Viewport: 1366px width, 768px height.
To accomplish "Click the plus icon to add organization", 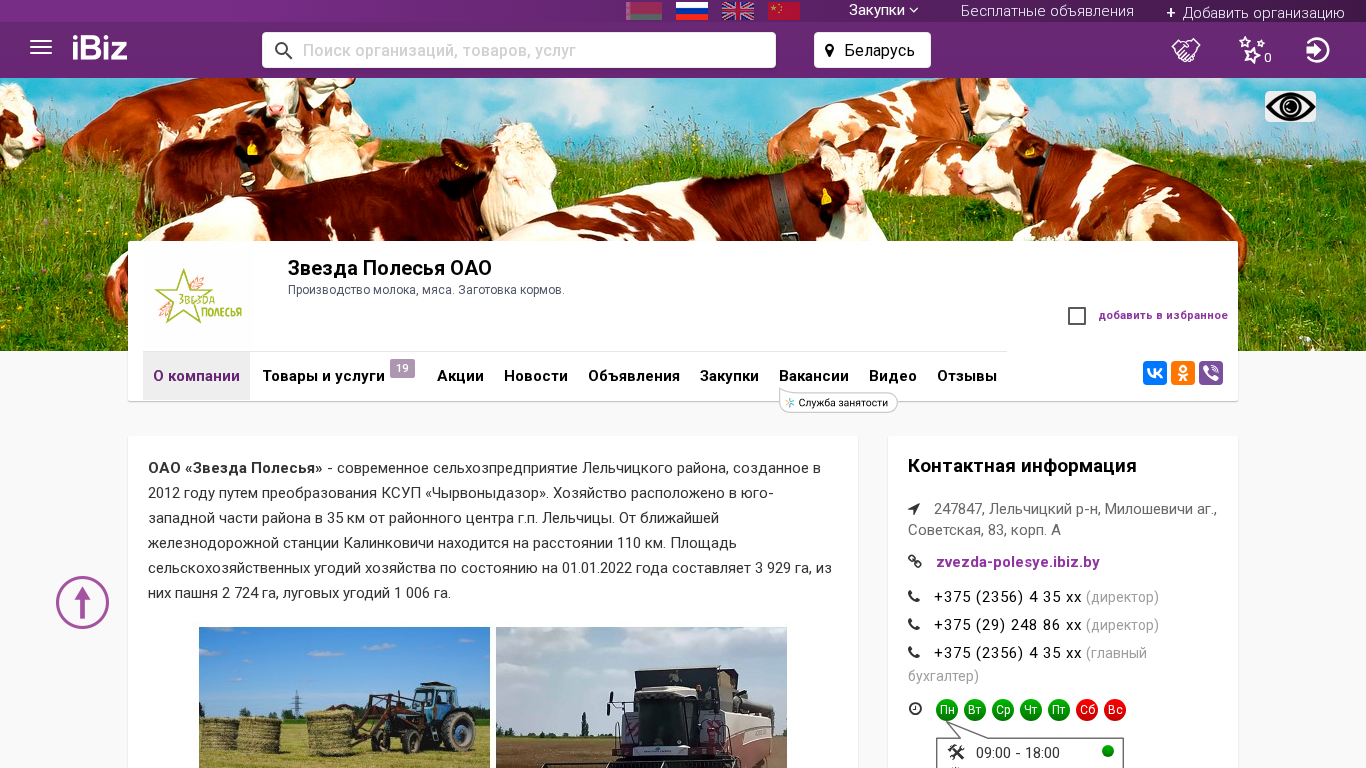I will click(x=1171, y=13).
